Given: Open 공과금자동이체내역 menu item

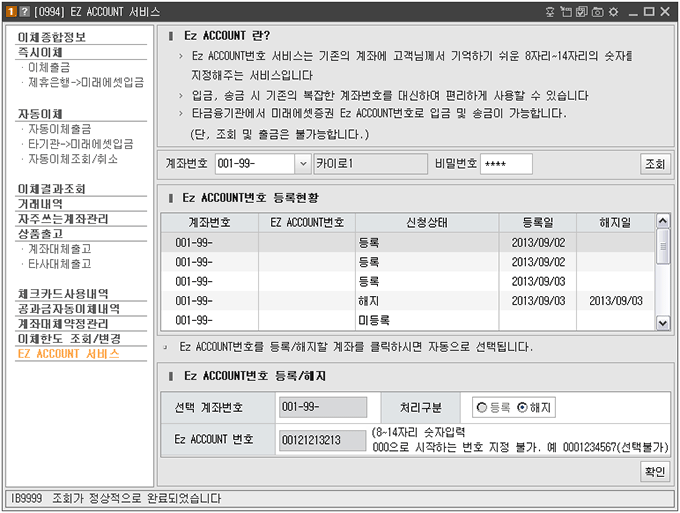Looking at the screenshot, I should [x=69, y=309].
